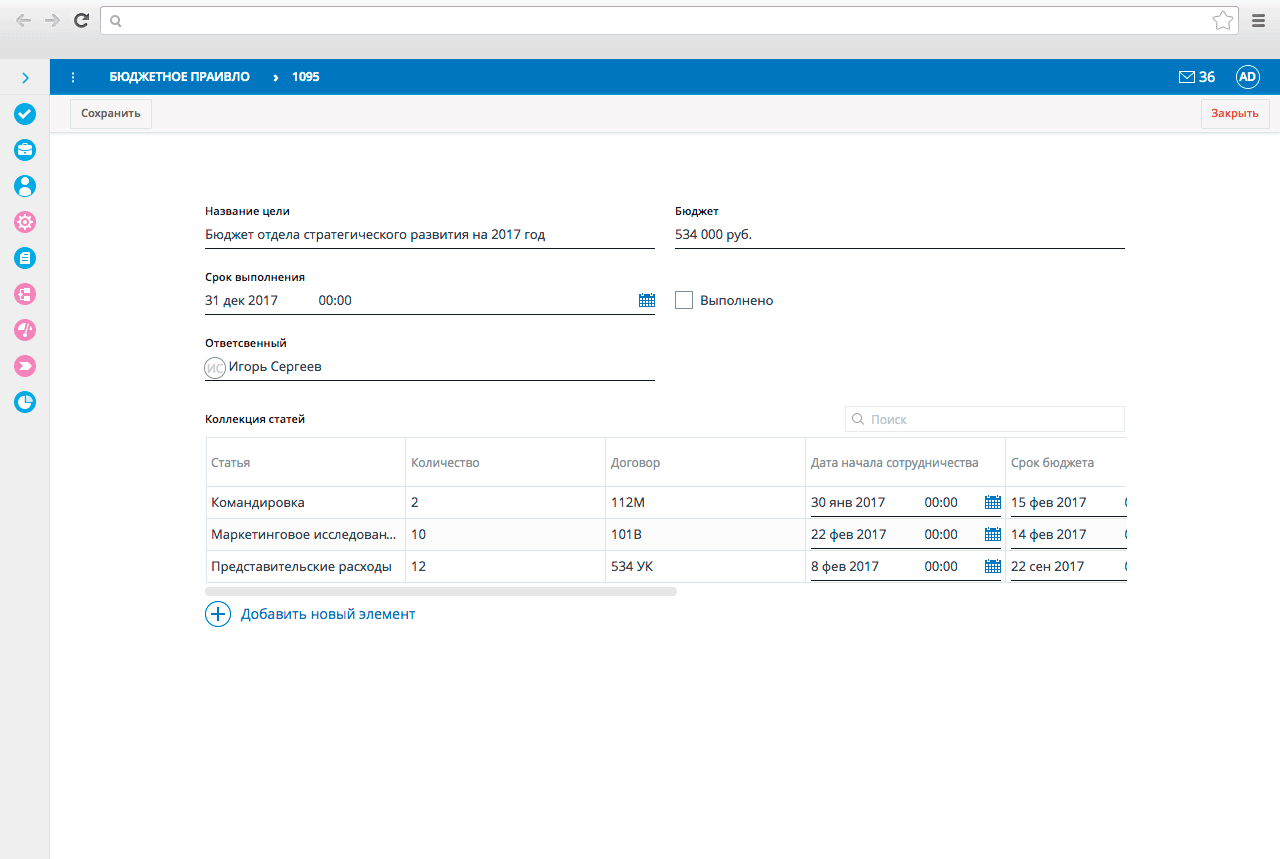1280x859 pixels.
Task: Open the pink gear icon in sidebar
Action: (25, 222)
